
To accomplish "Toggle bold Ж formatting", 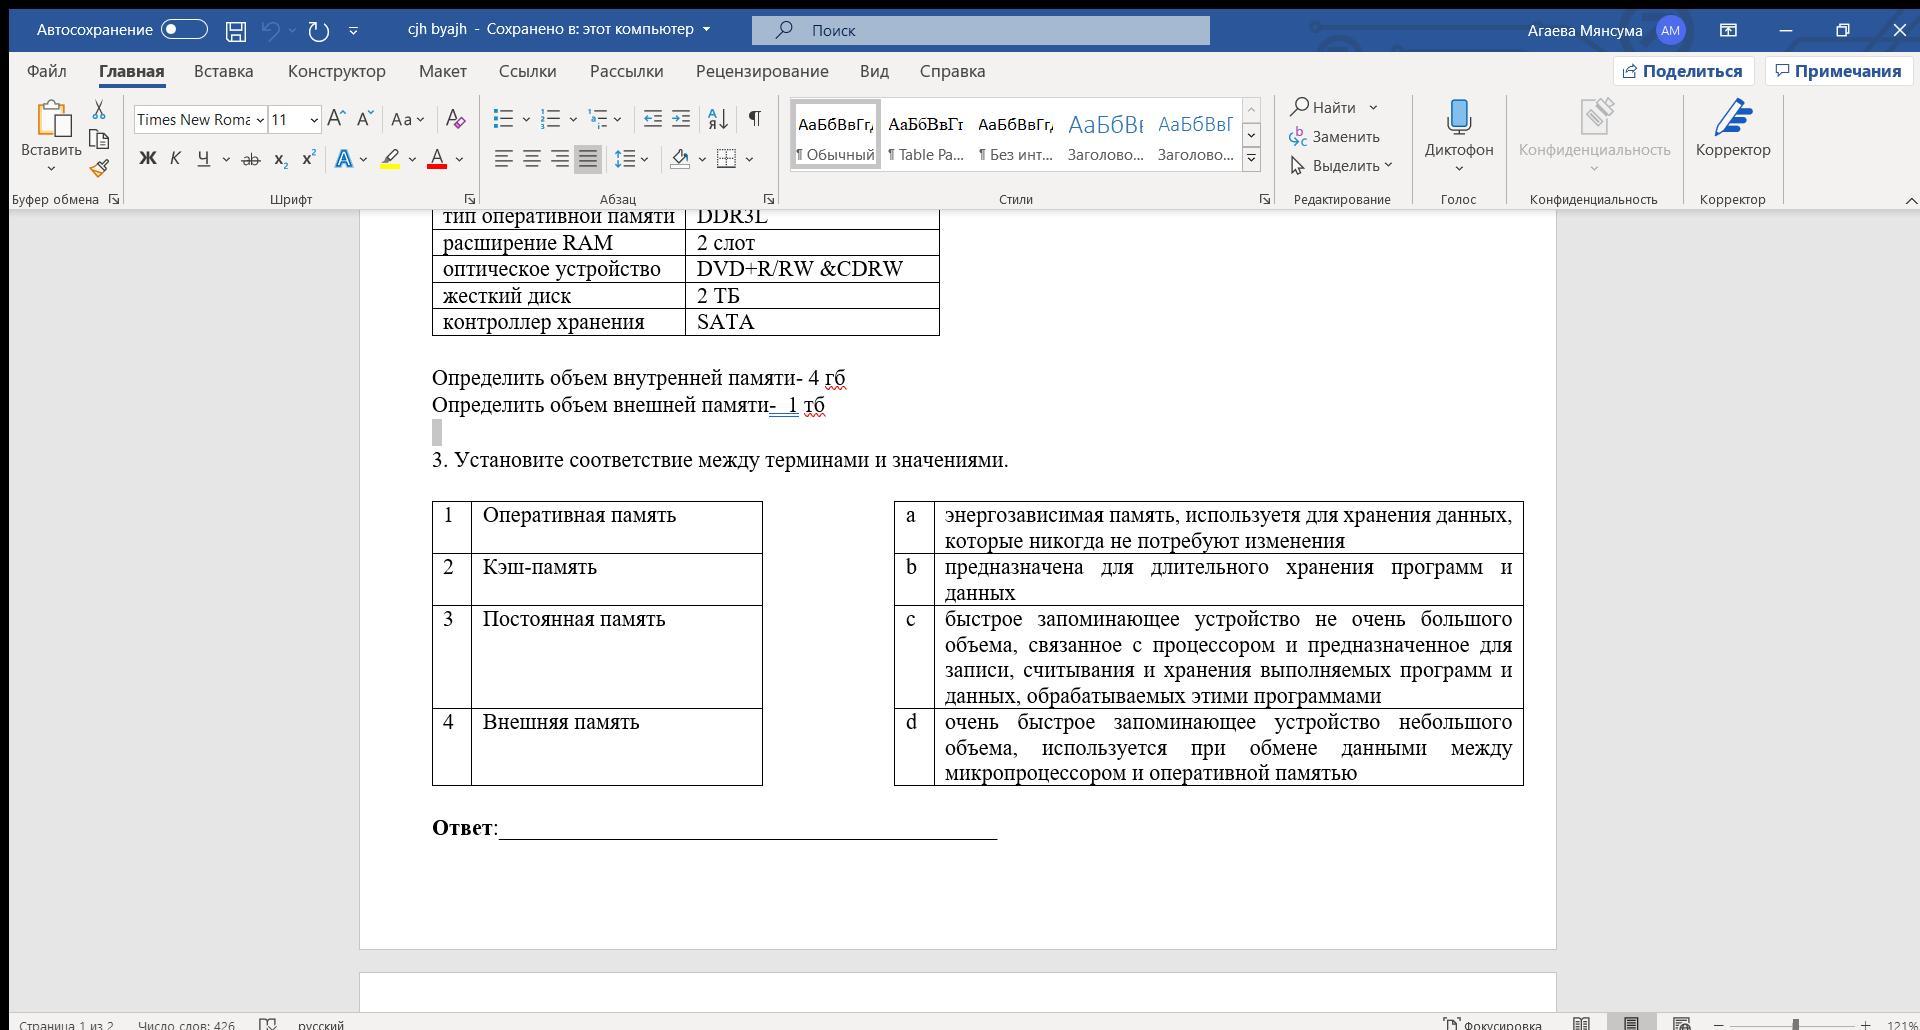I will tap(147, 159).
